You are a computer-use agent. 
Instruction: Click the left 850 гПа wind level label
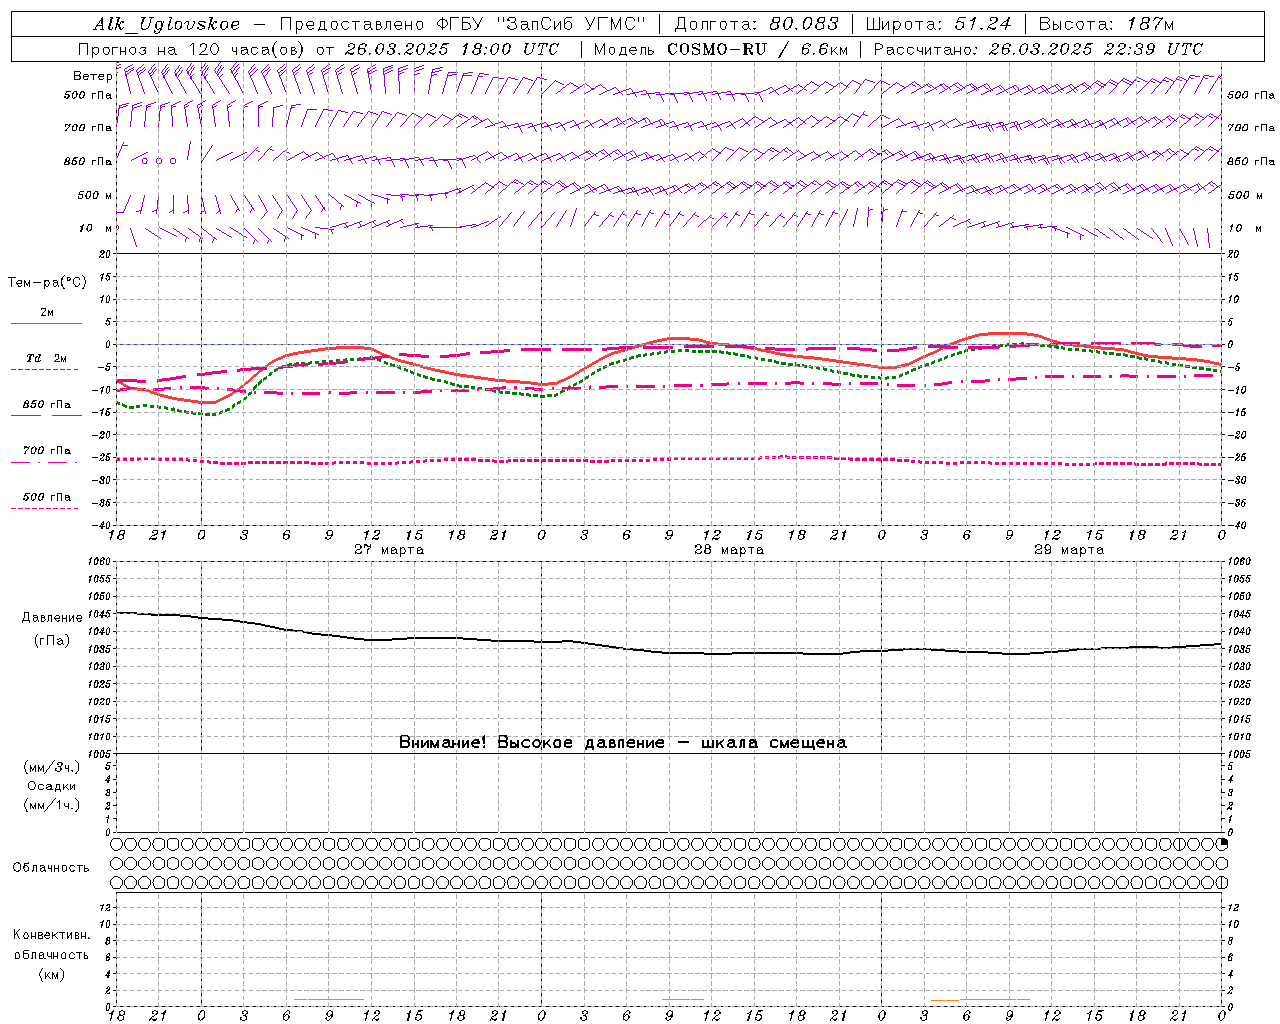click(x=88, y=162)
